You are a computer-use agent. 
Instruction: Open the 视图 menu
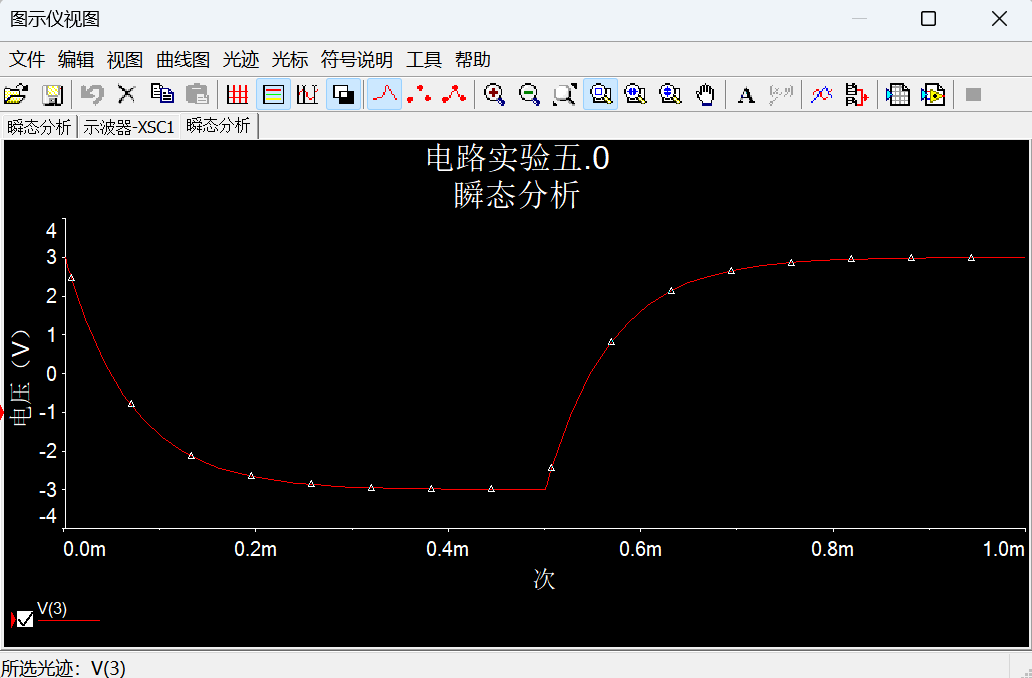[x=125, y=60]
